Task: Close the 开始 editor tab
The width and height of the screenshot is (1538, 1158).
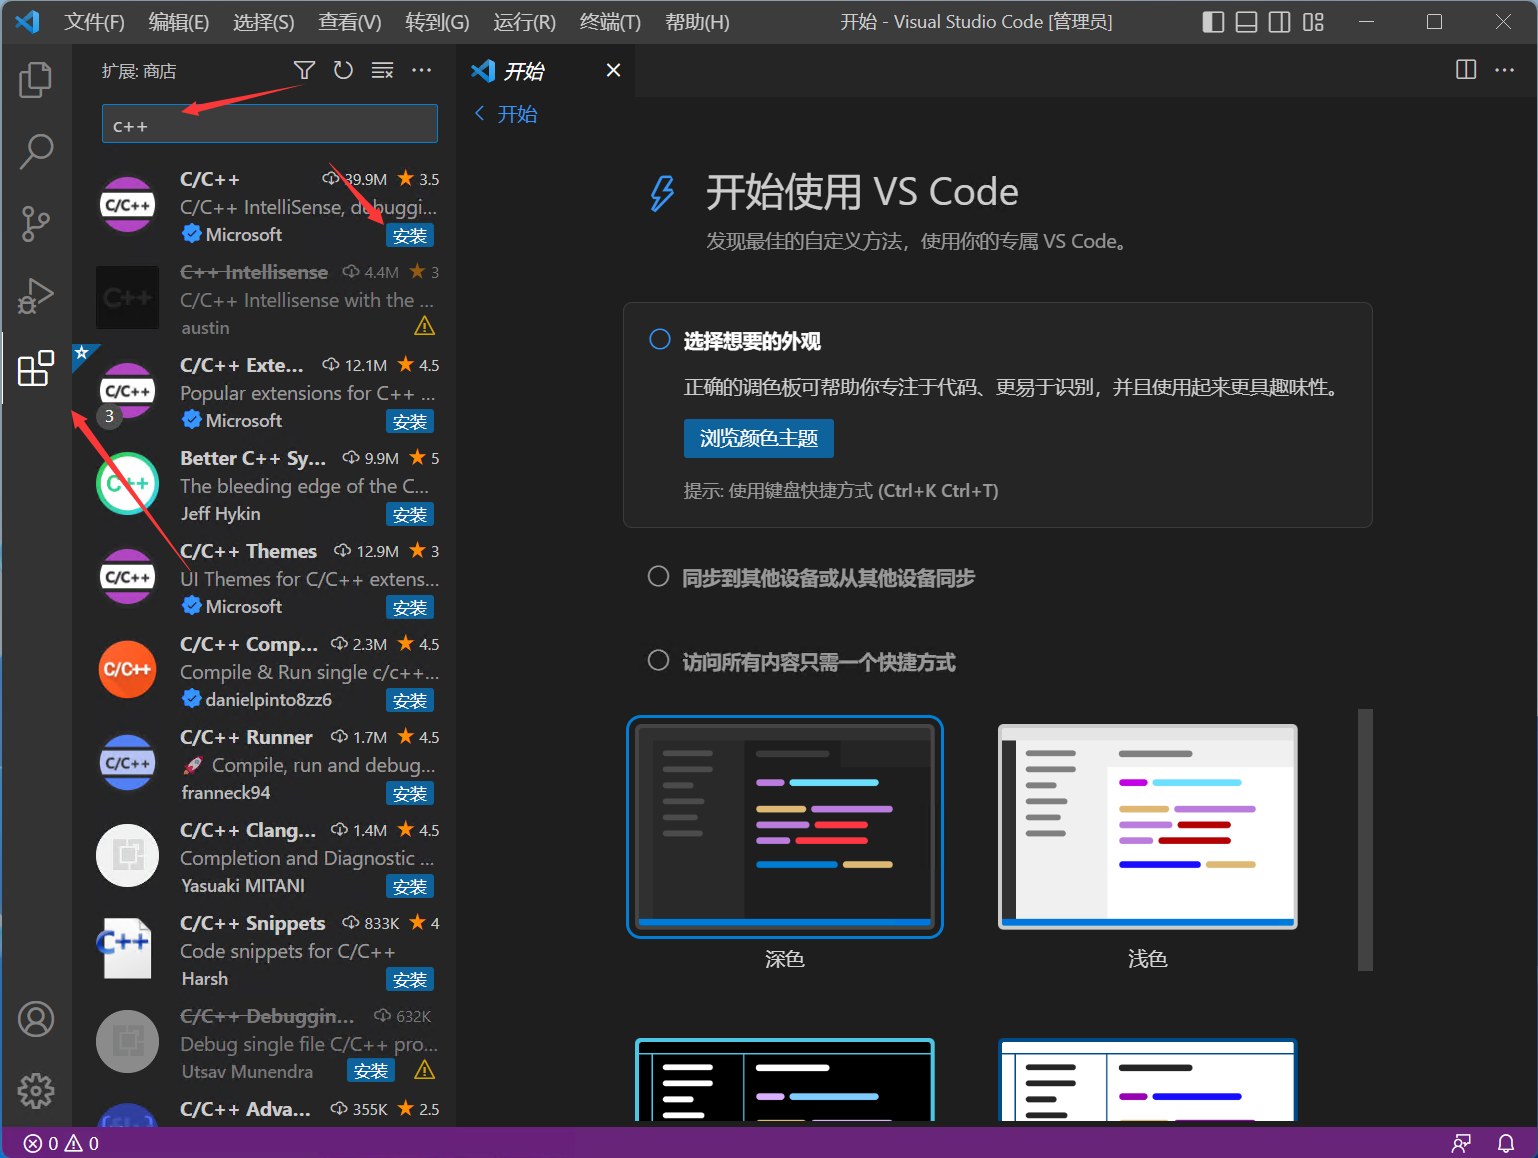Action: (x=613, y=70)
